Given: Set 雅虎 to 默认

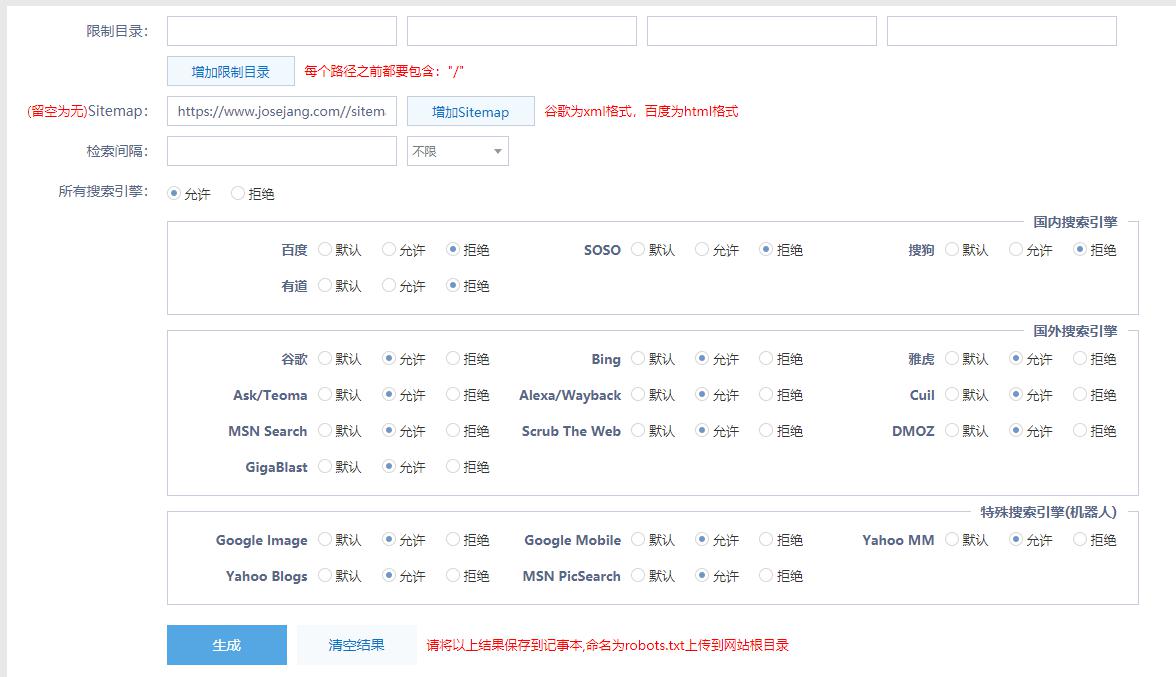Looking at the screenshot, I should coord(950,358).
